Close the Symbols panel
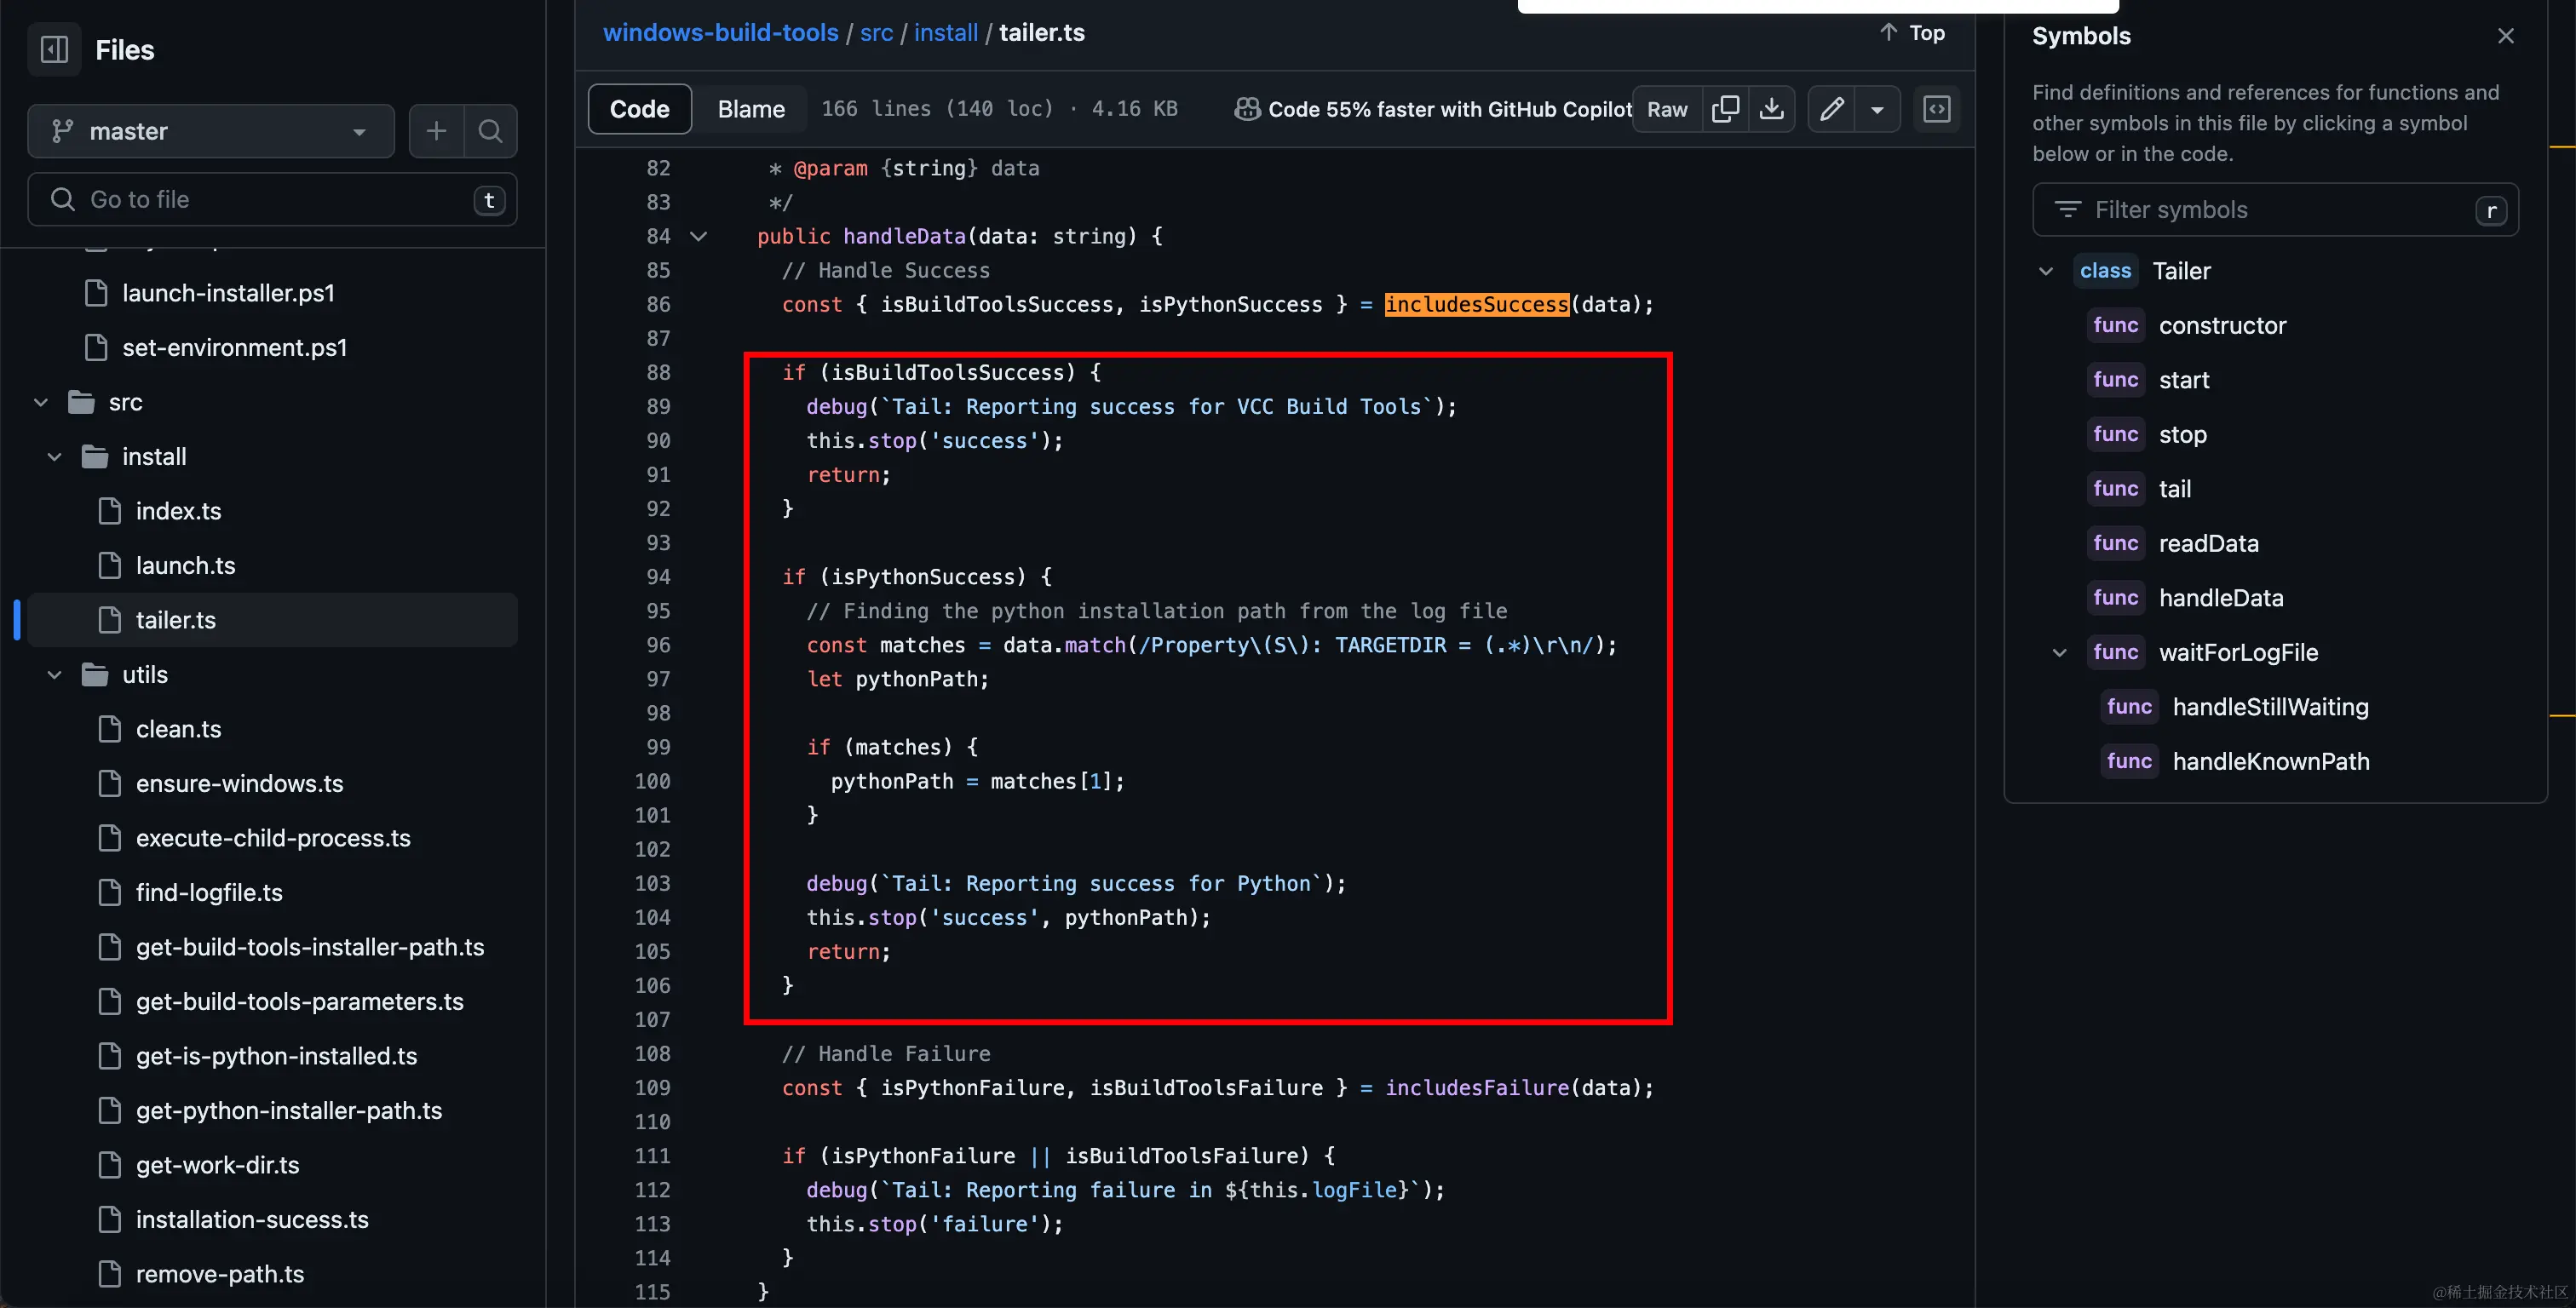The image size is (2576, 1308). pyautogui.click(x=2505, y=36)
